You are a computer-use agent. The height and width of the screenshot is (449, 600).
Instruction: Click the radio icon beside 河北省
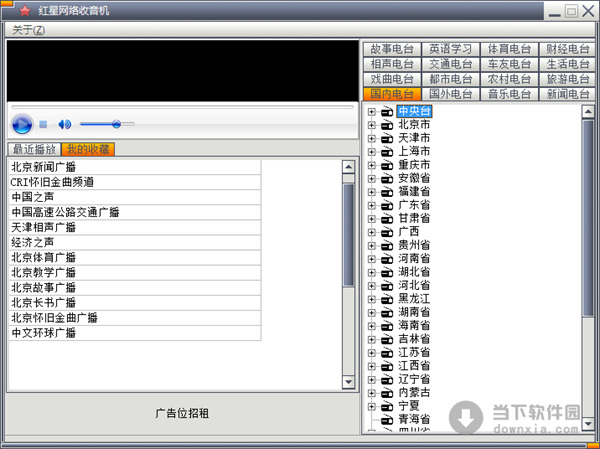pos(387,286)
